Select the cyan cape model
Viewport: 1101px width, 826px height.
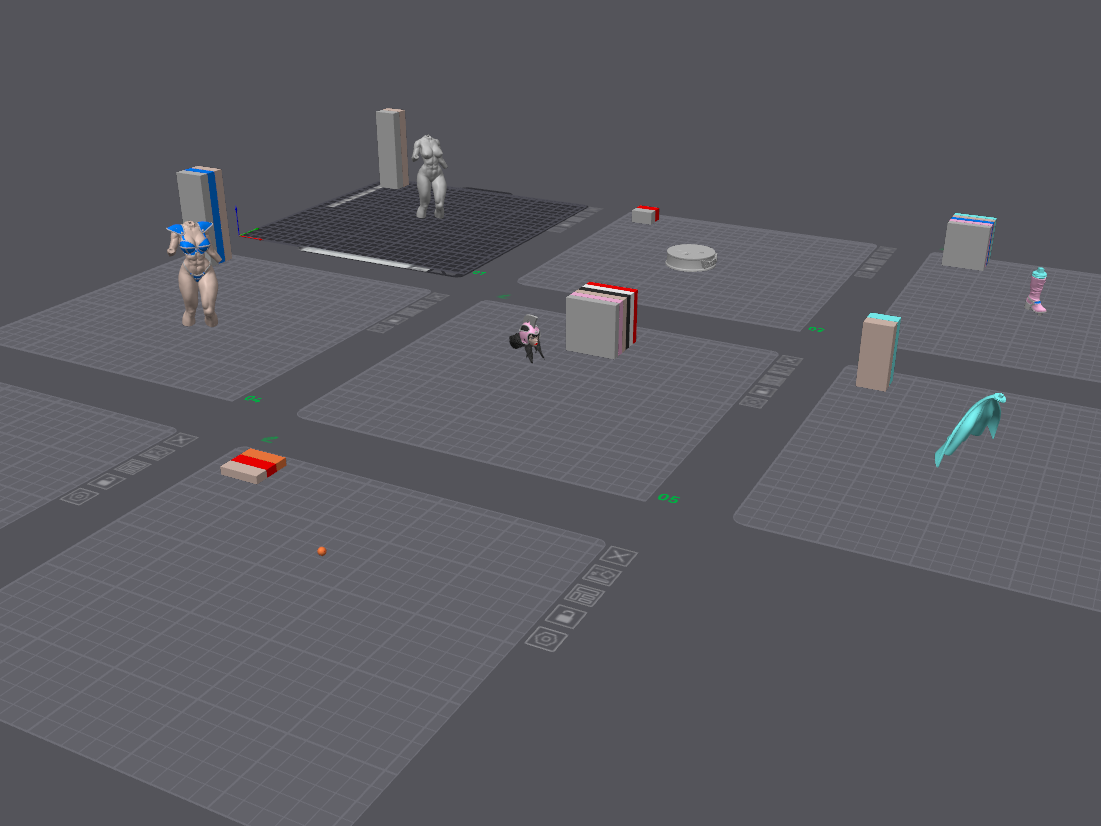[x=970, y=427]
